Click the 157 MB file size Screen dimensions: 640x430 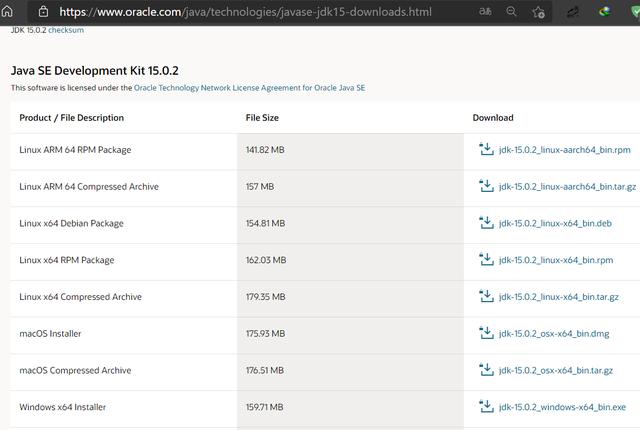click(x=260, y=186)
